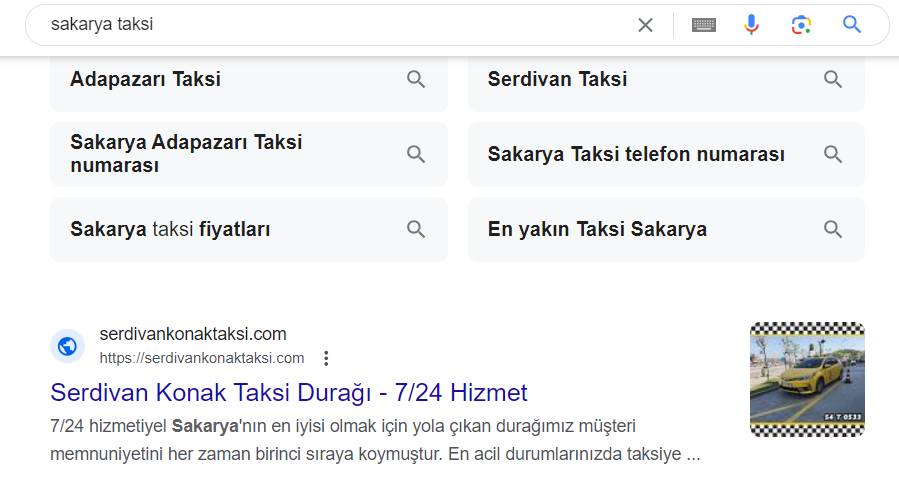The height and width of the screenshot is (482, 899).
Task: Select the Serdivan Taksi related search
Action: (666, 81)
